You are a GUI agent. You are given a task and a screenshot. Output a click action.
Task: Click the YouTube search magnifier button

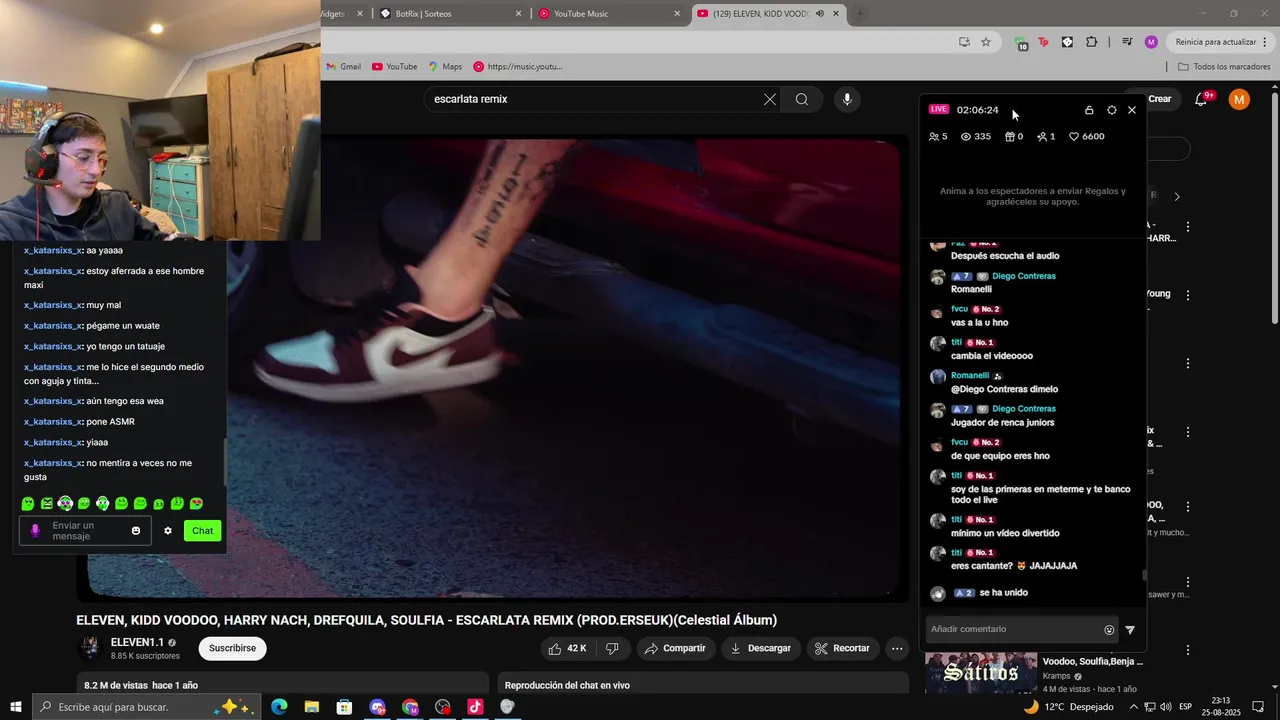(802, 99)
